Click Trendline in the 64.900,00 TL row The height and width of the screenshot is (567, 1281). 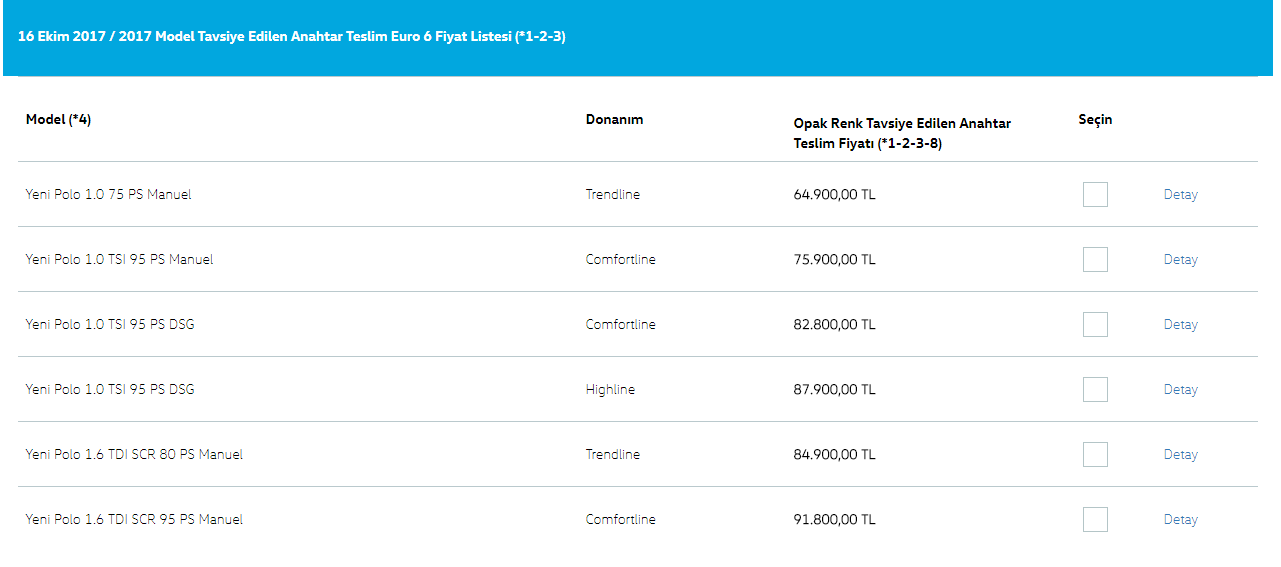click(x=613, y=195)
